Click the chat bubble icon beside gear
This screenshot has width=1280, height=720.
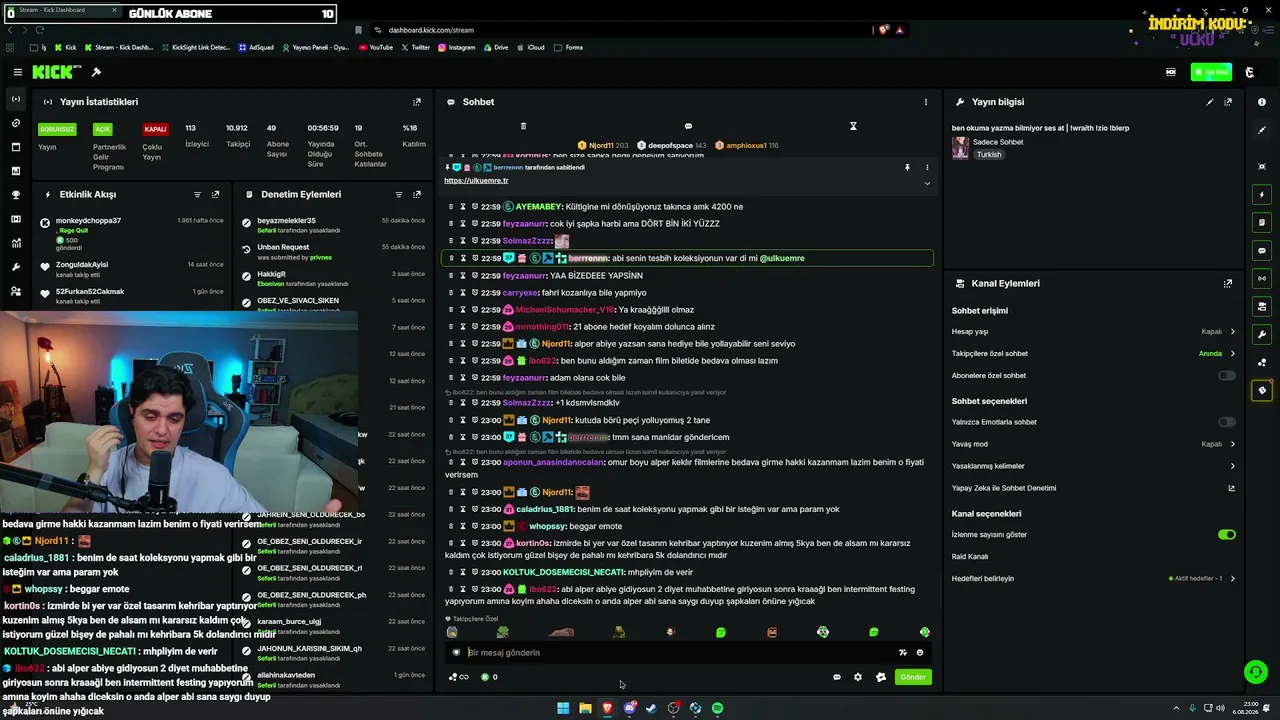tap(837, 677)
